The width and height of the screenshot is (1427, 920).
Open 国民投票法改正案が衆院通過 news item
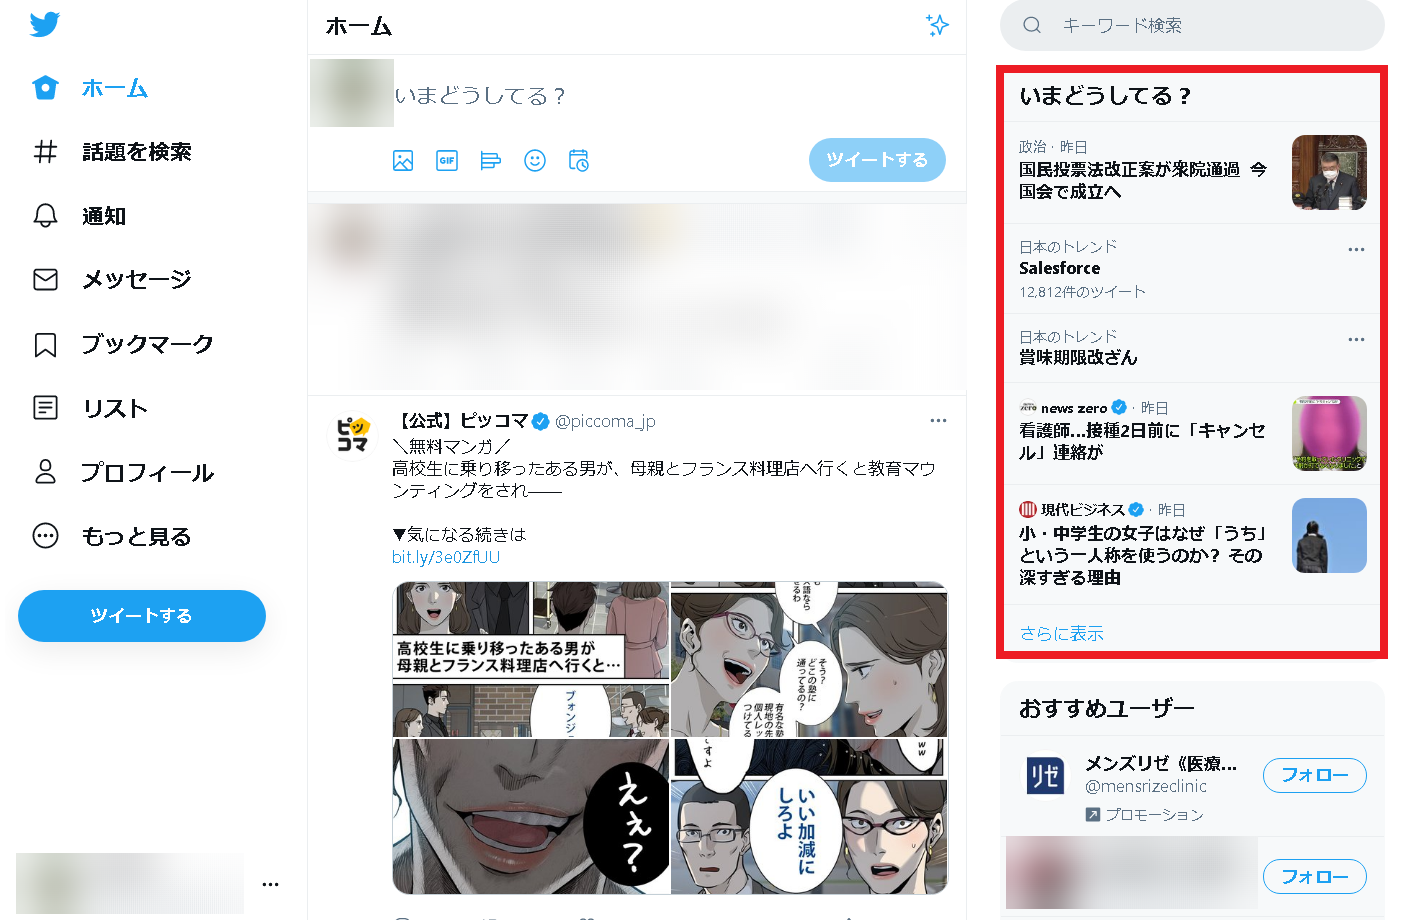click(1143, 181)
